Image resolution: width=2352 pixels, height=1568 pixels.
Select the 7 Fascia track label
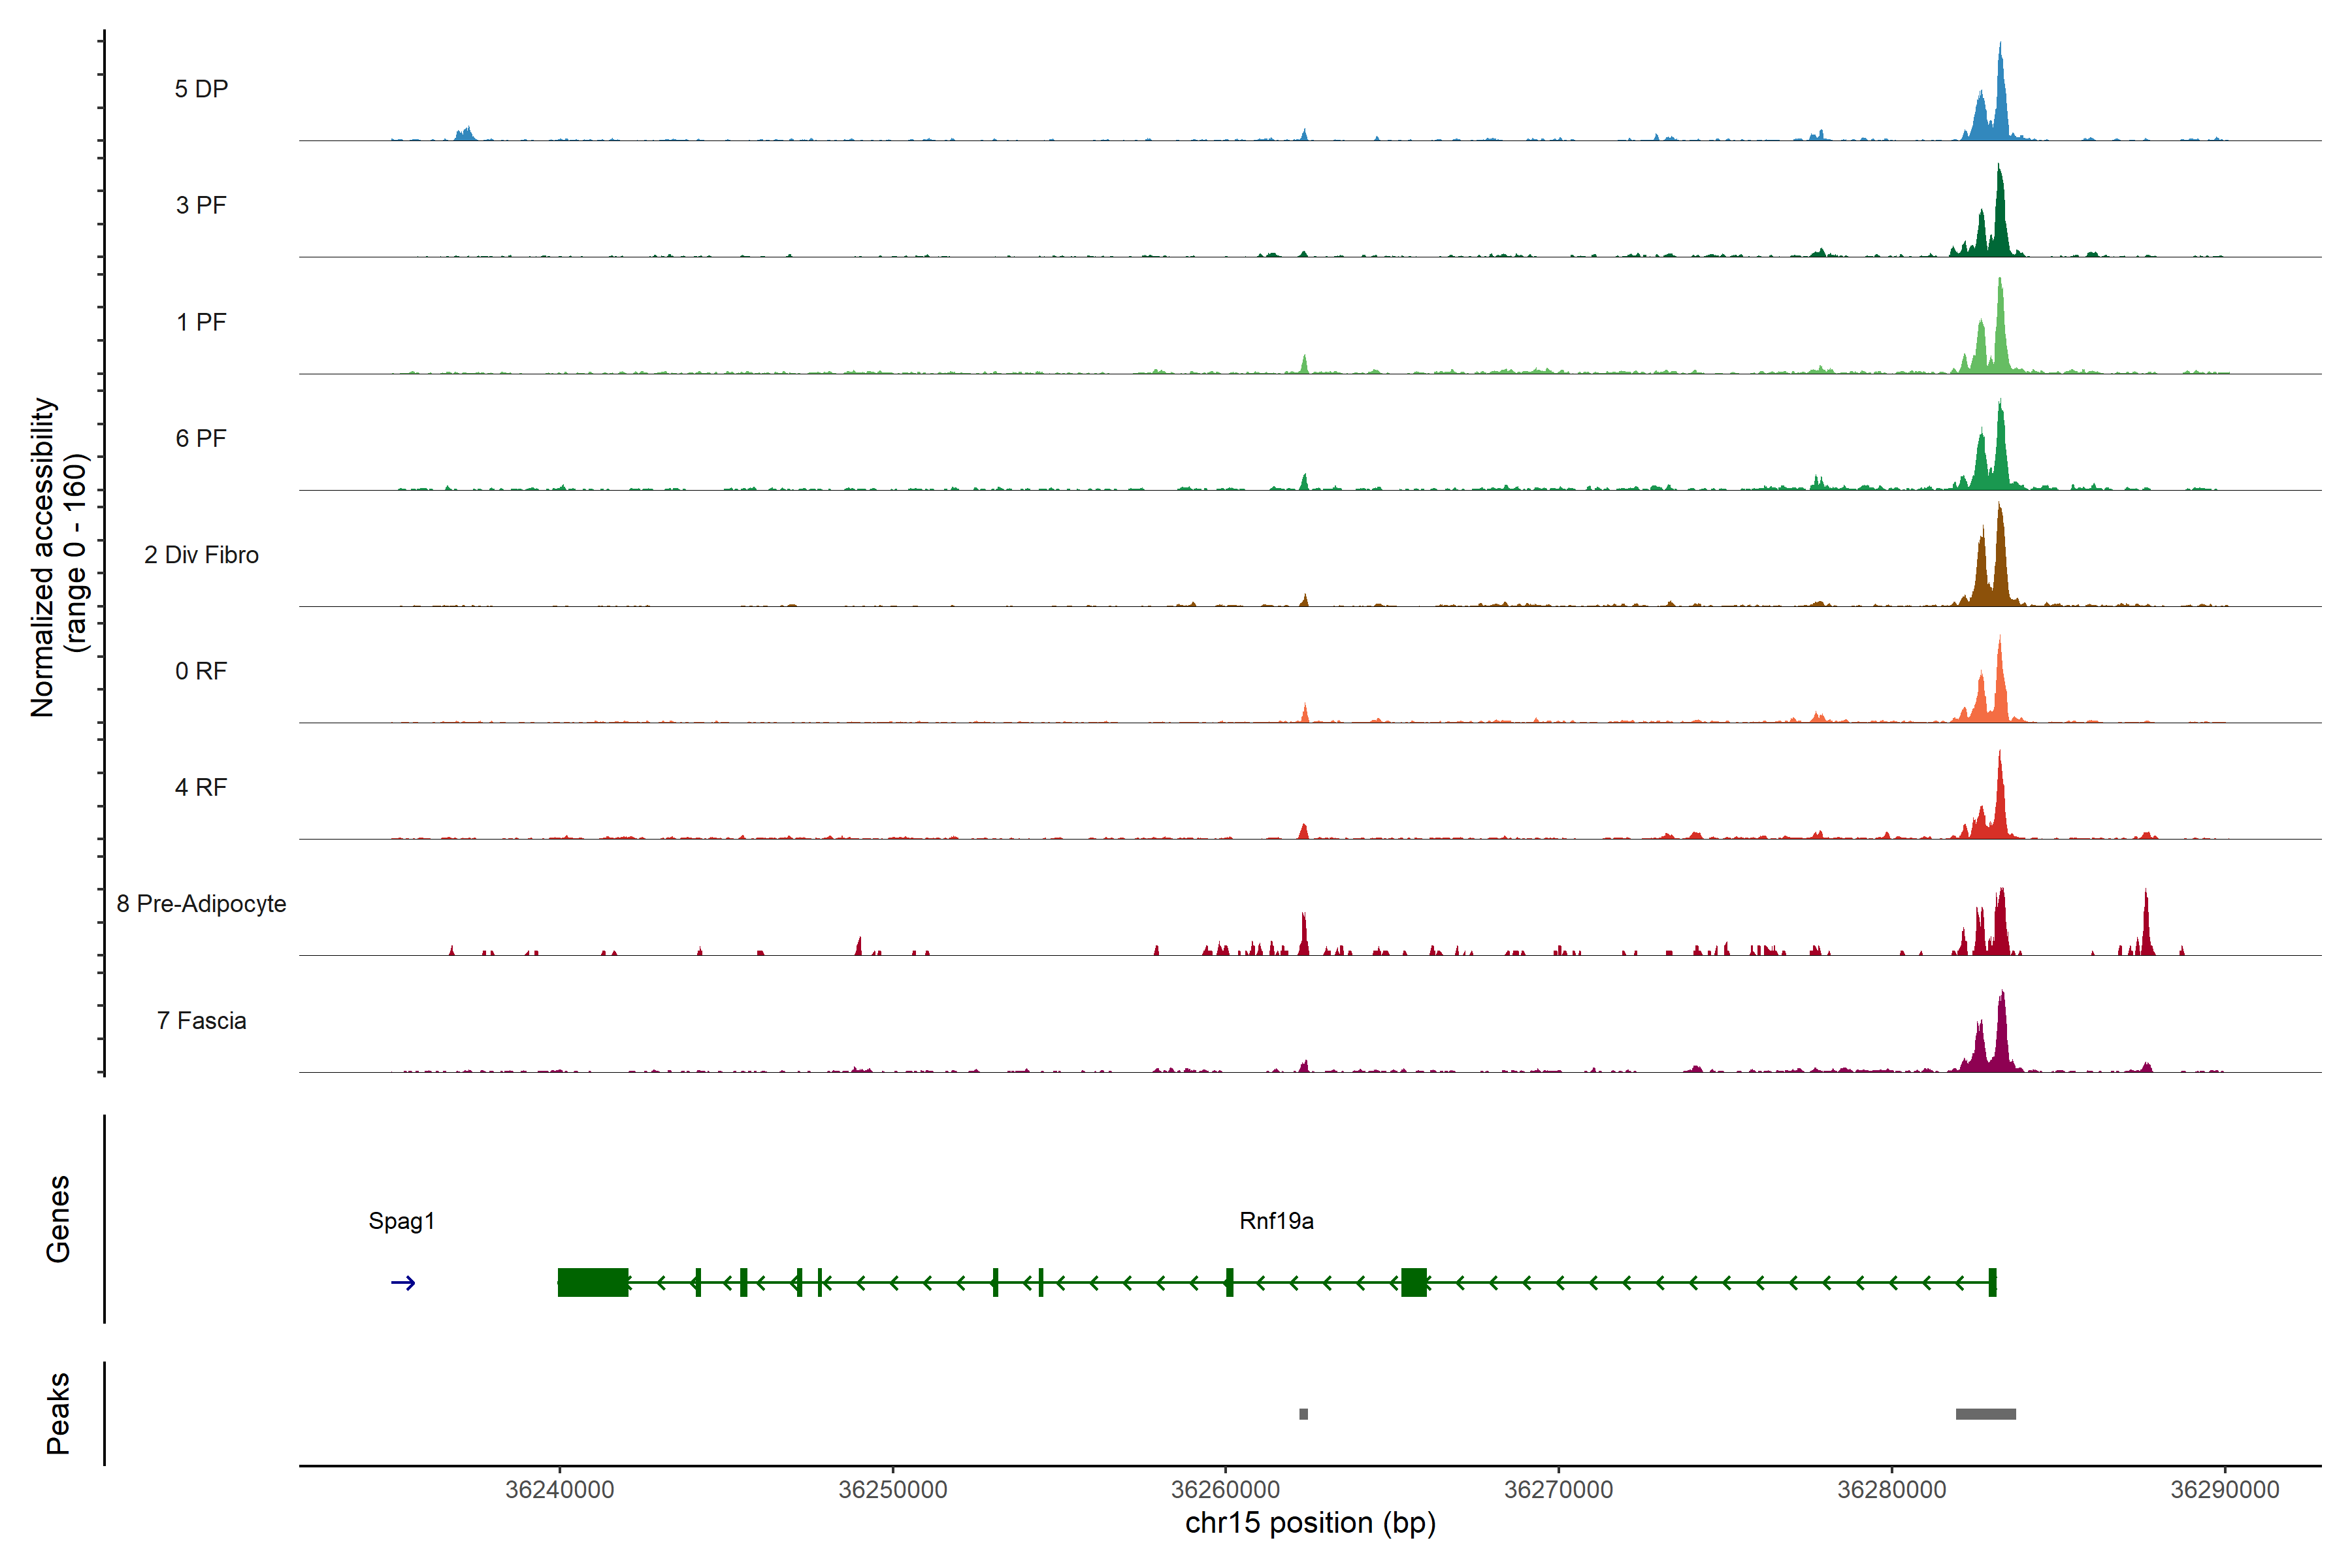pyautogui.click(x=201, y=1021)
